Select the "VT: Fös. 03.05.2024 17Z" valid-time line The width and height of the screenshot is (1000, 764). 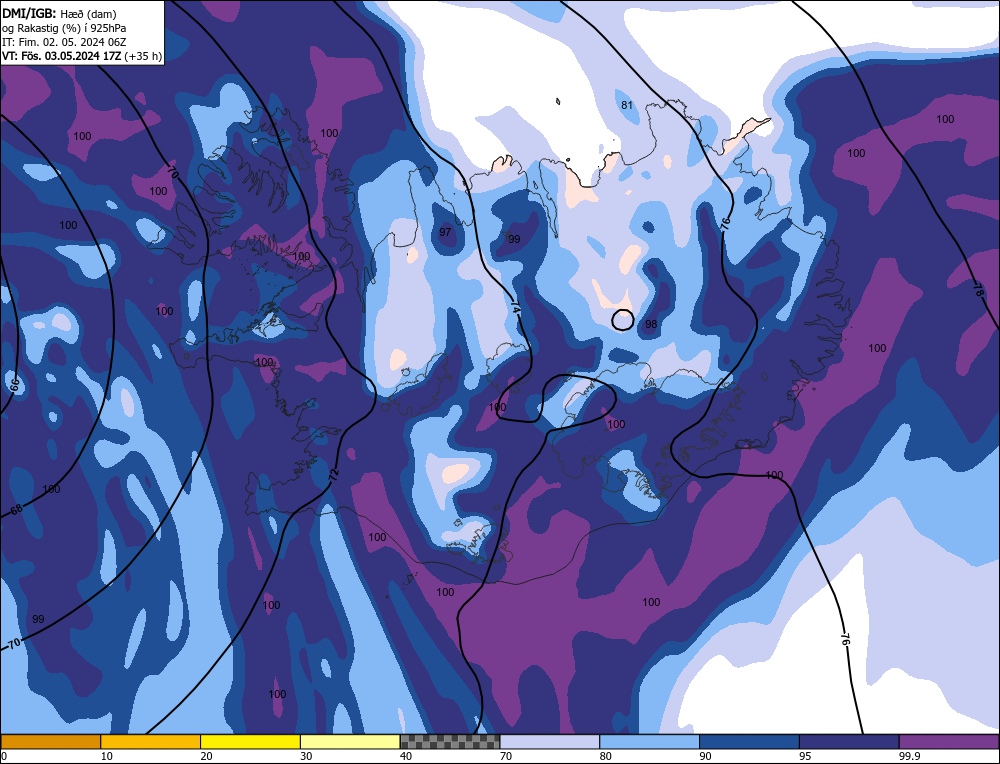click(x=82, y=56)
